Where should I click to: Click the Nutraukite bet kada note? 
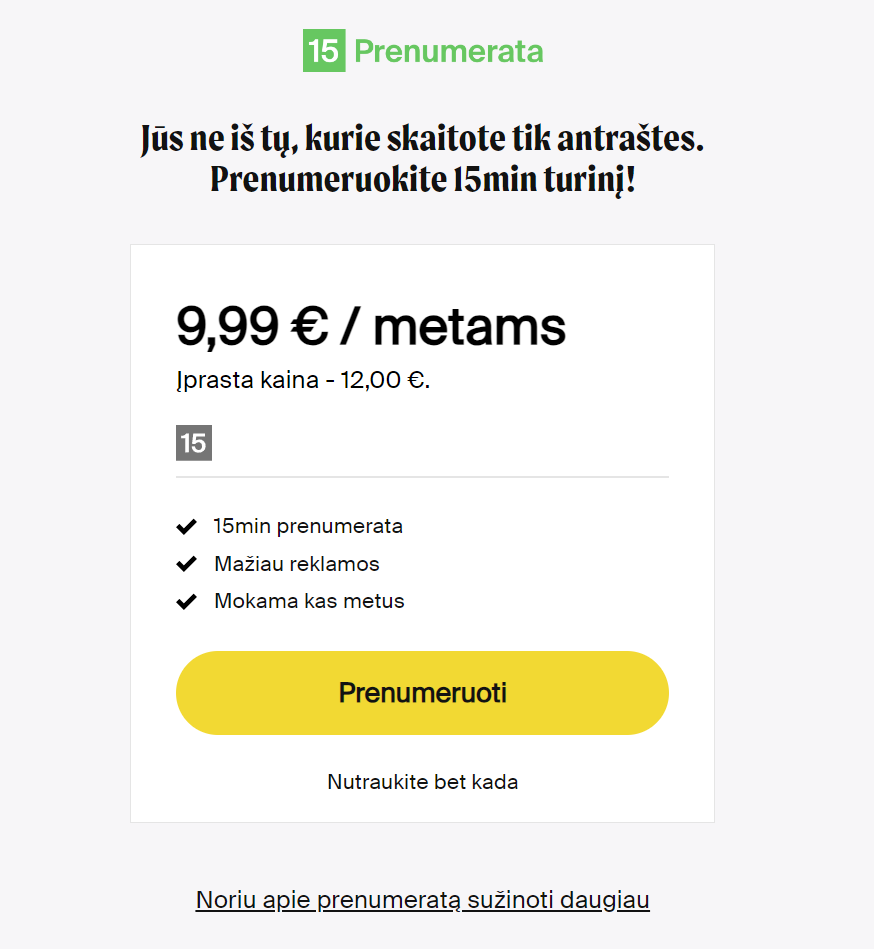pos(422,782)
